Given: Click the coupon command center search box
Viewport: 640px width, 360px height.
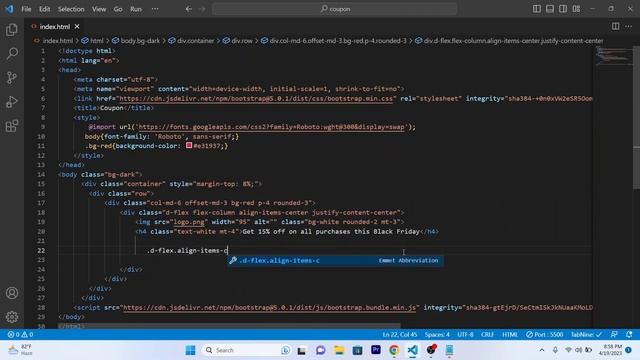Looking at the screenshot, I should click(335, 9).
